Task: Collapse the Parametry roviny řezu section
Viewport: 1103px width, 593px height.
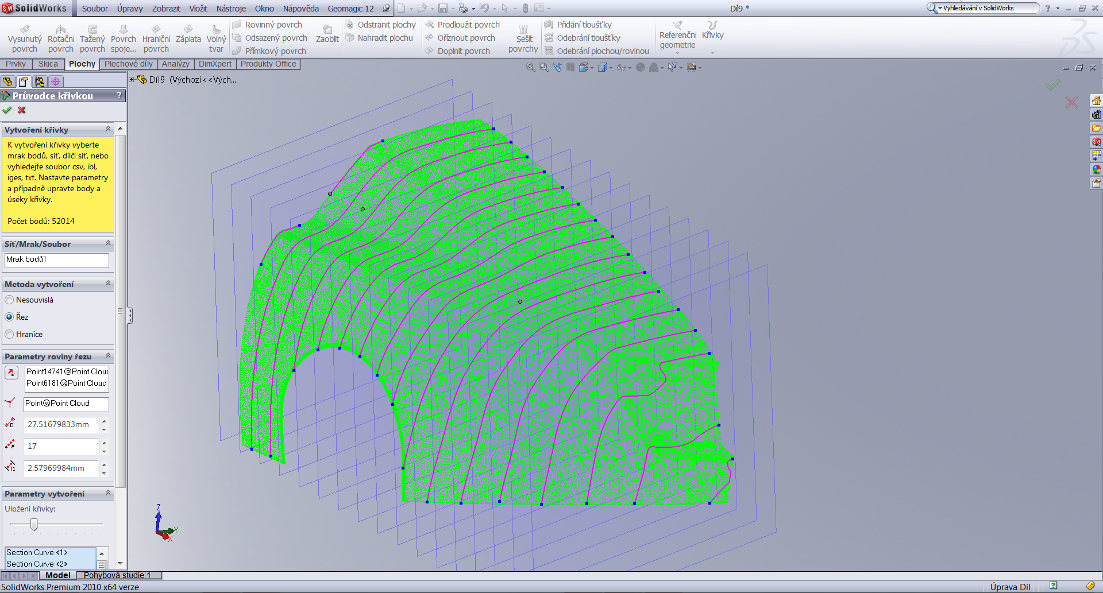Action: [x=108, y=357]
